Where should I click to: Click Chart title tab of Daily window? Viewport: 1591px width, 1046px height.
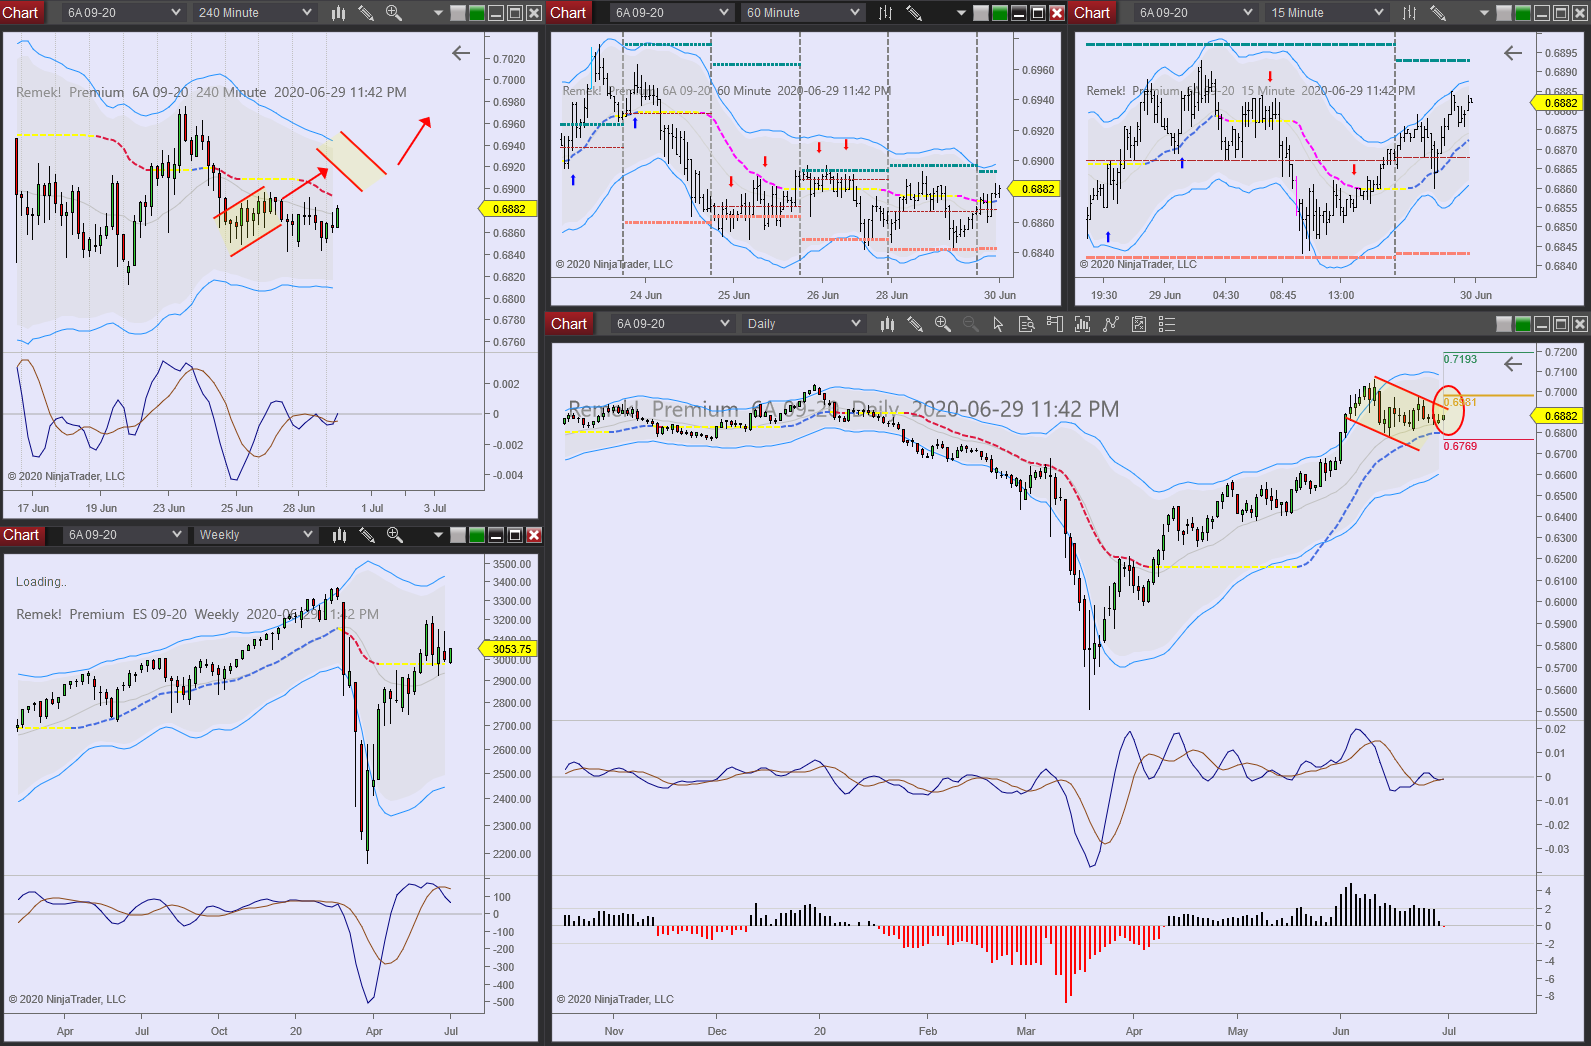[x=569, y=324]
